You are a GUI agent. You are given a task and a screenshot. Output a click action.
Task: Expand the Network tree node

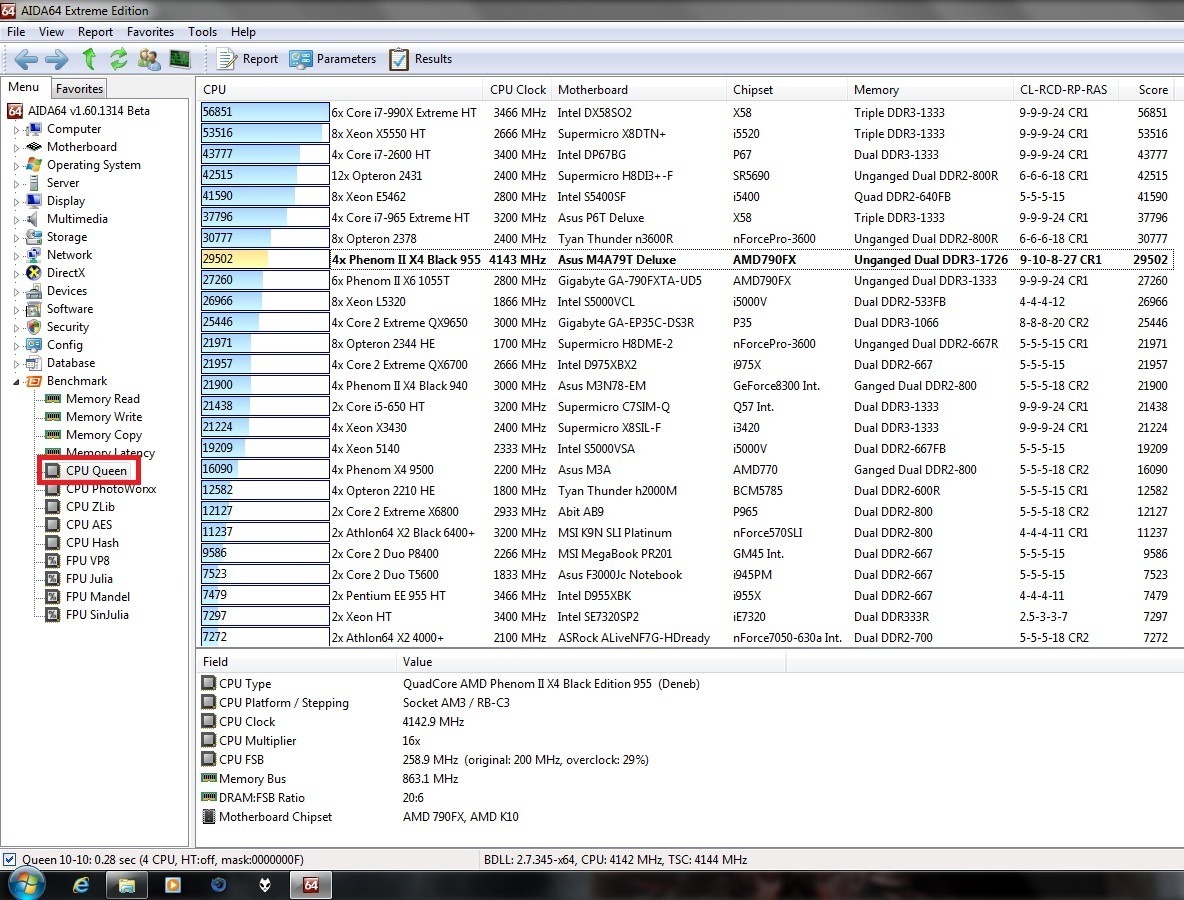coord(17,256)
